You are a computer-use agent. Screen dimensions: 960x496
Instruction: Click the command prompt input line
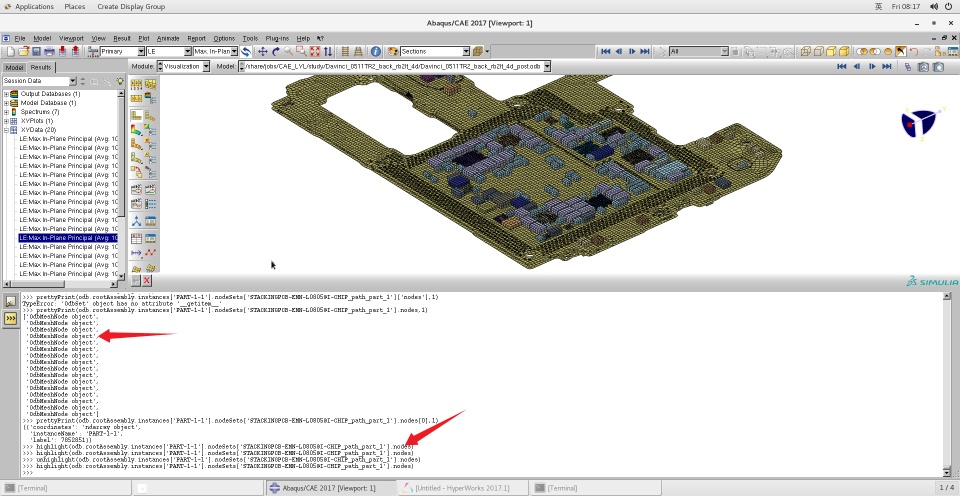484,473
